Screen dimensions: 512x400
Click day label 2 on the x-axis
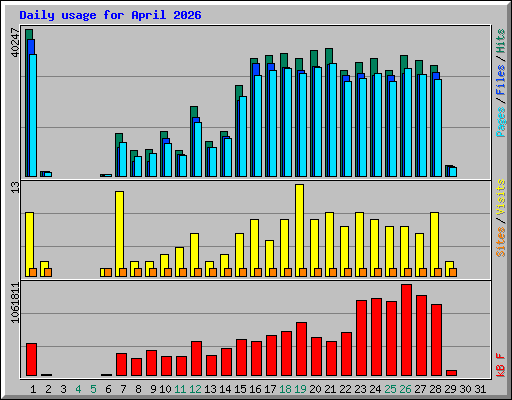pos(48,389)
